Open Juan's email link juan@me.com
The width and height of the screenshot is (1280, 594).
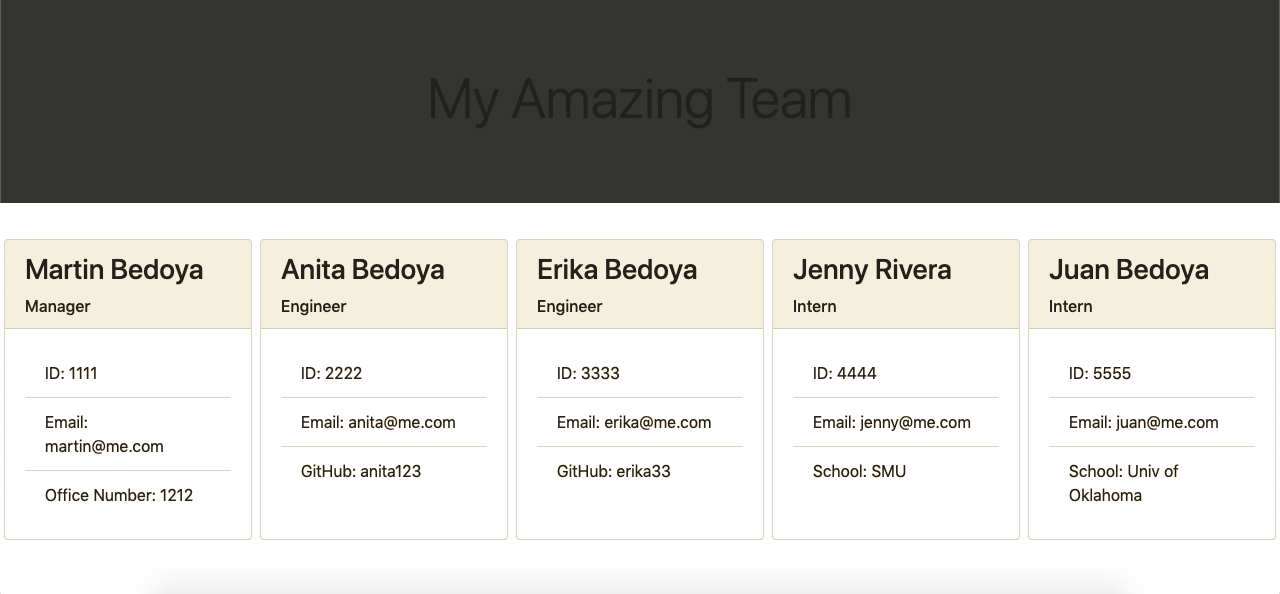pyautogui.click(x=1167, y=422)
